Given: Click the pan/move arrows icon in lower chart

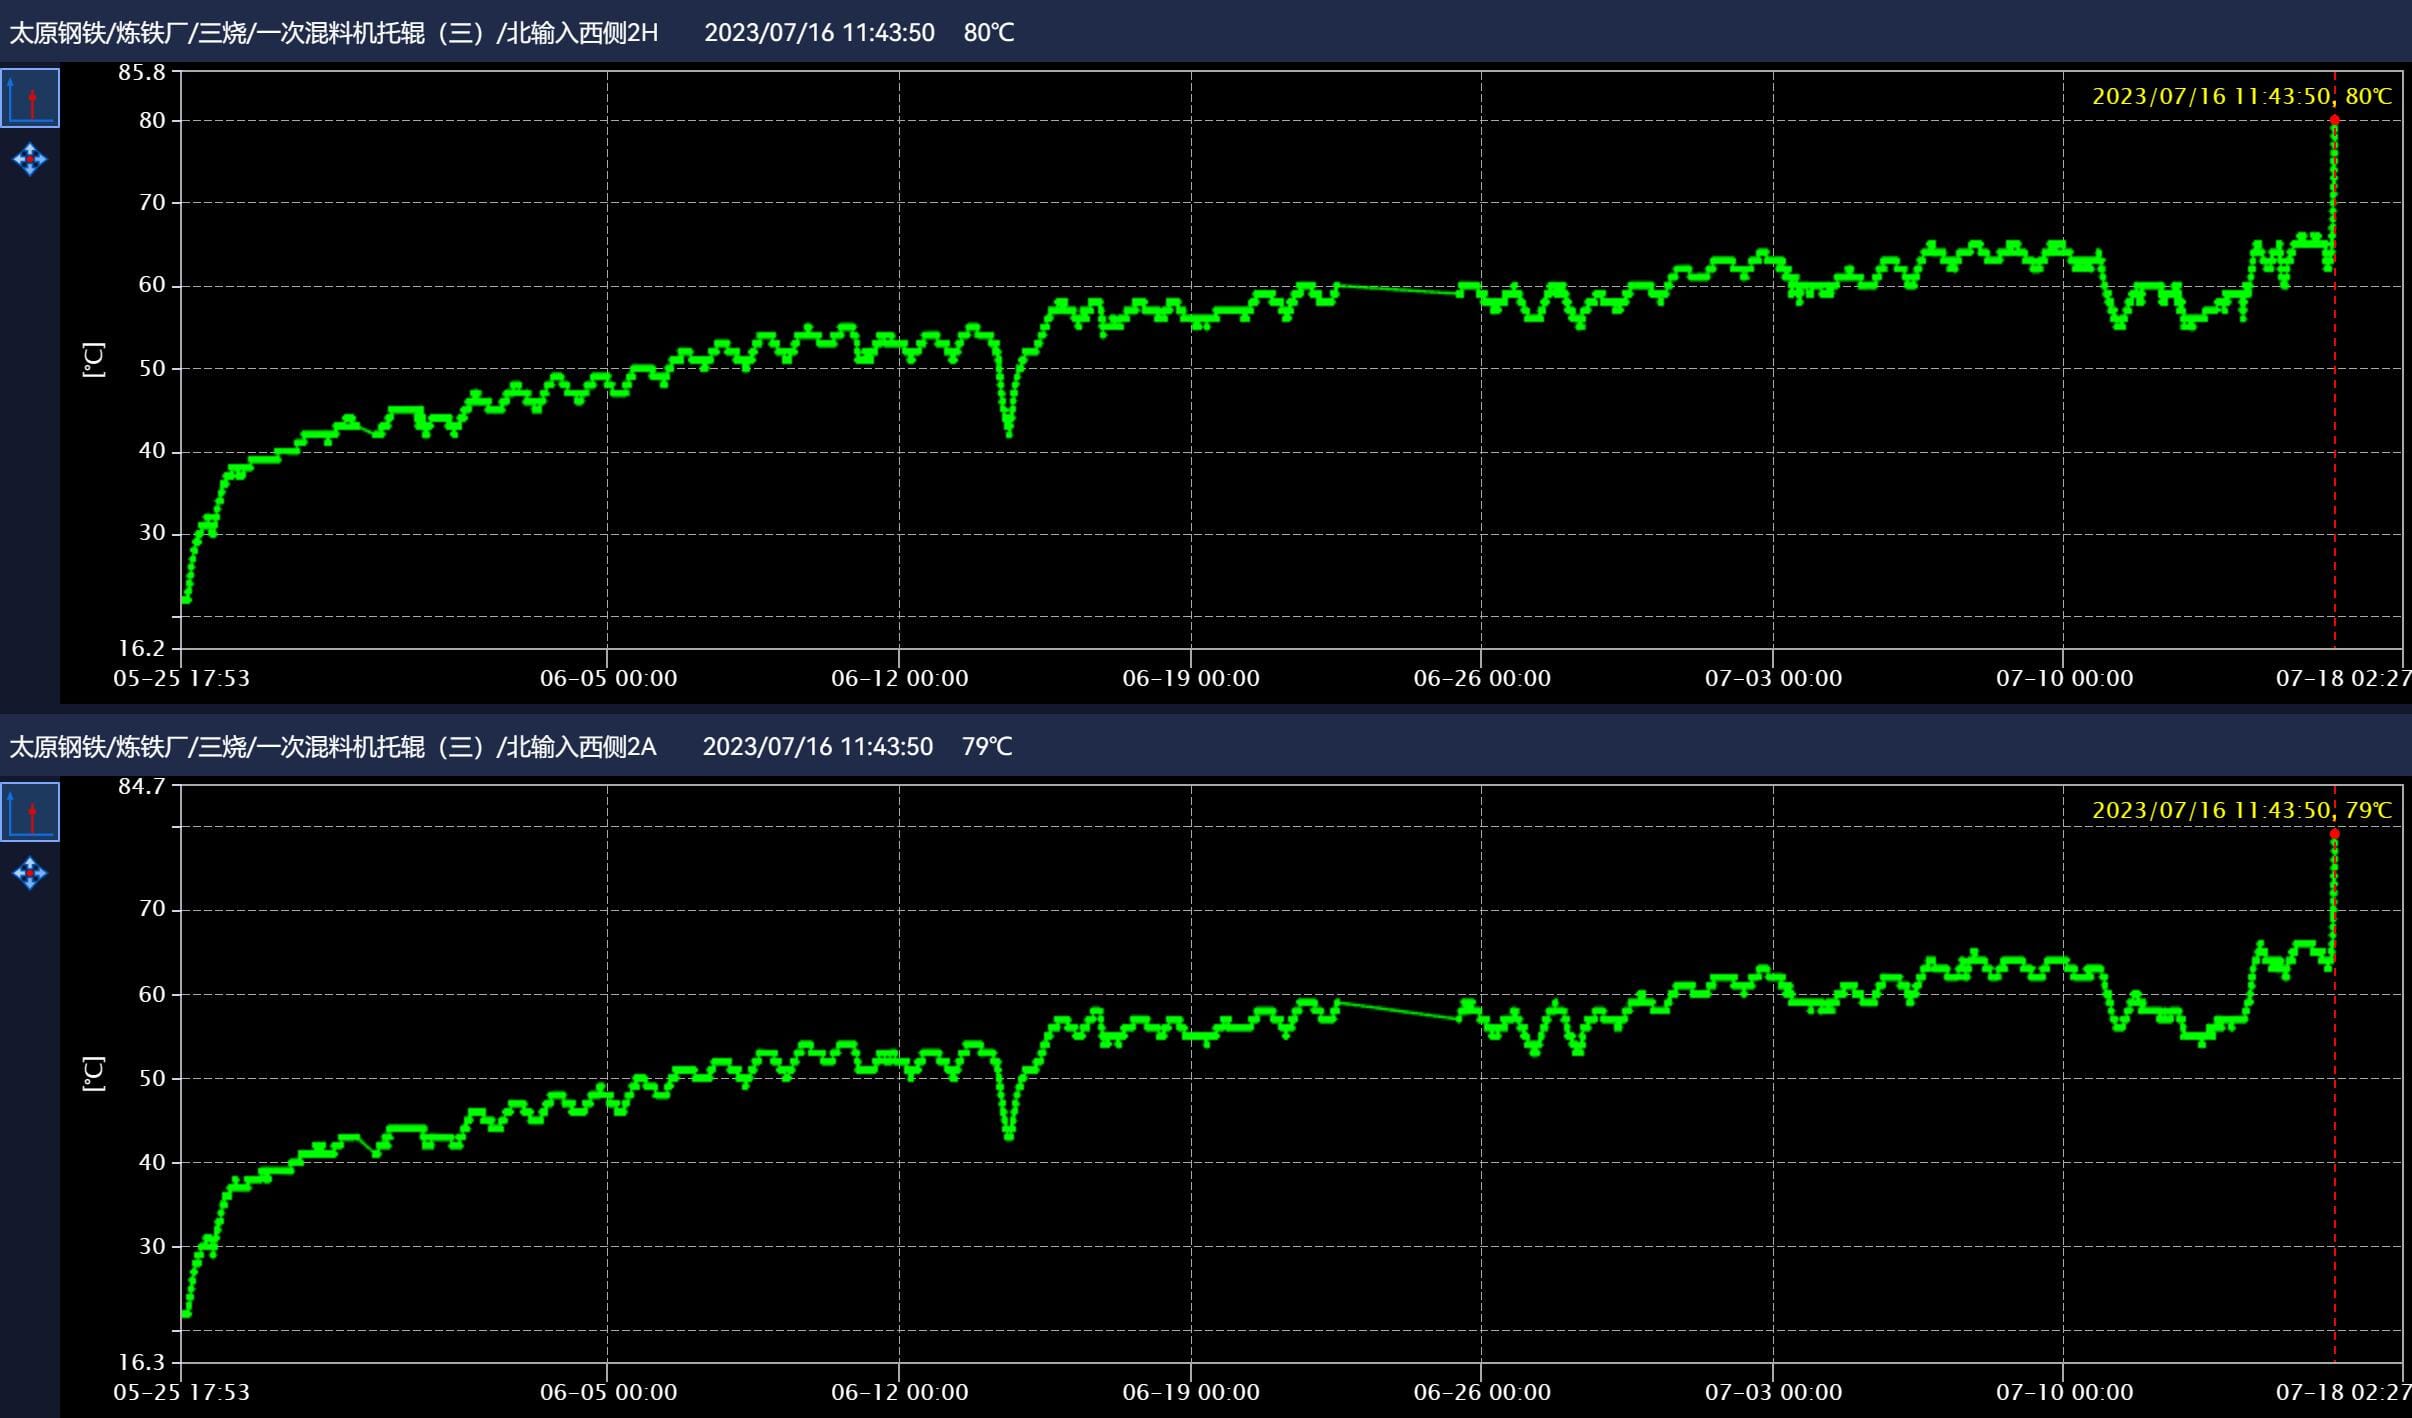Looking at the screenshot, I should click(30, 873).
